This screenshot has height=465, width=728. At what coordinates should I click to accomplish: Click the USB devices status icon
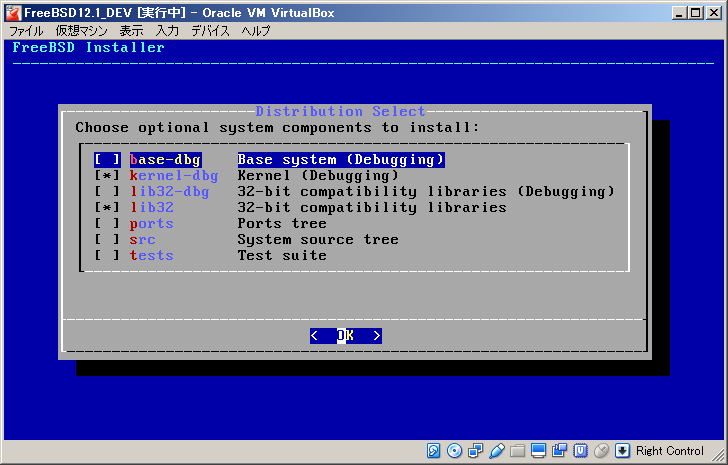click(496, 451)
